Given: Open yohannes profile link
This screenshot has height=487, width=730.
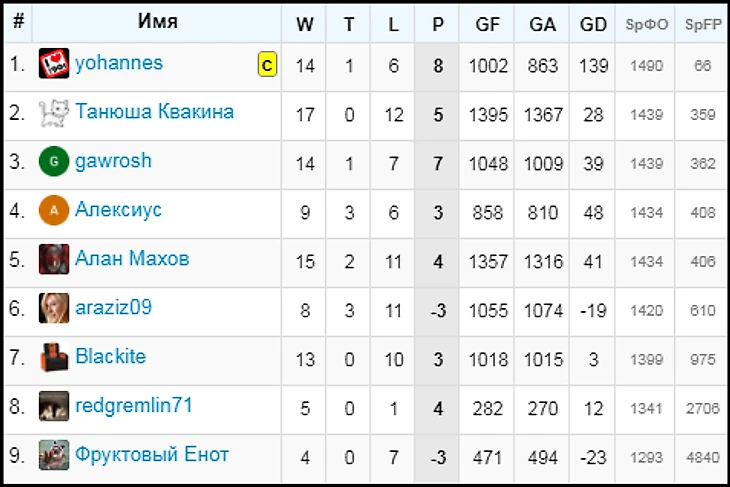Looking at the screenshot, I should pos(118,64).
